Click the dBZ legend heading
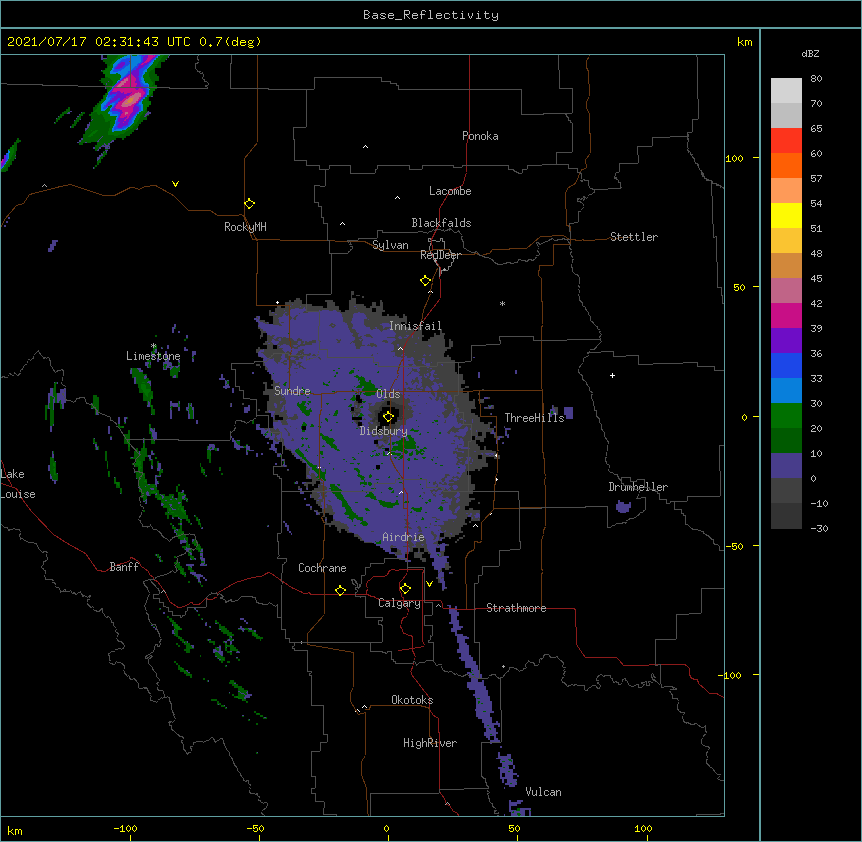Image resolution: width=862 pixels, height=842 pixels. [810, 53]
